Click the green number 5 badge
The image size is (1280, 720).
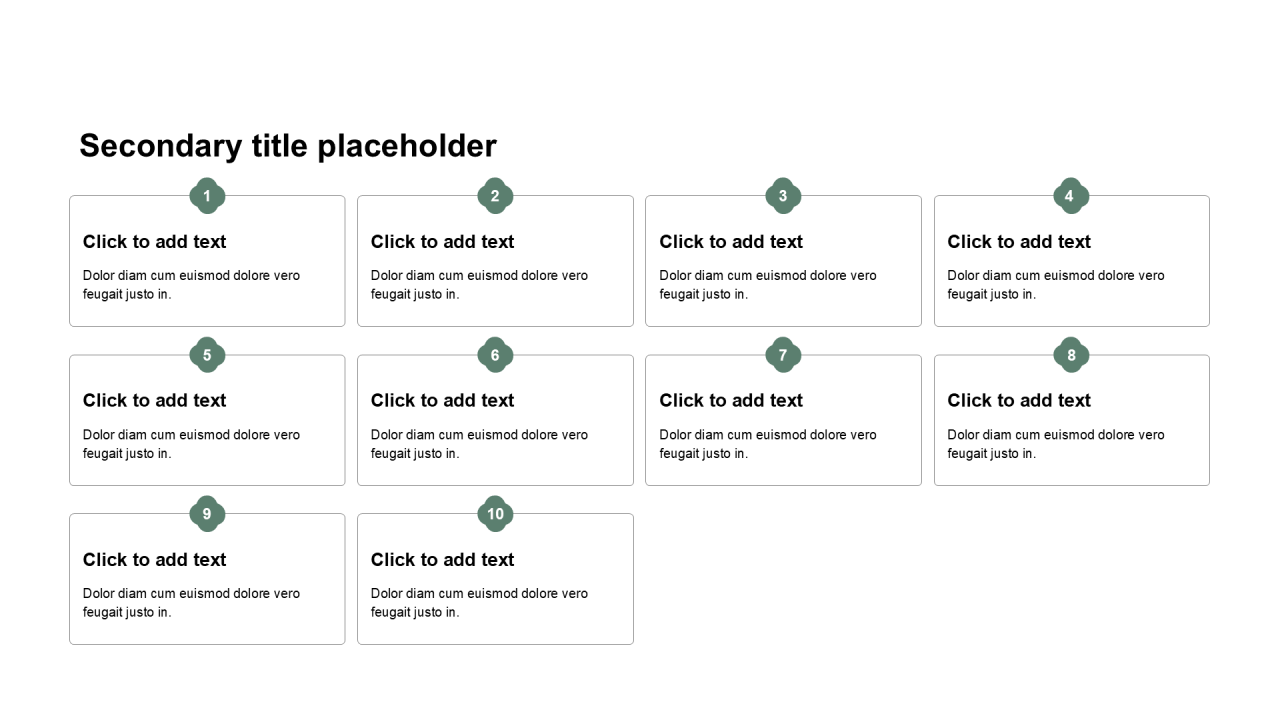click(207, 355)
